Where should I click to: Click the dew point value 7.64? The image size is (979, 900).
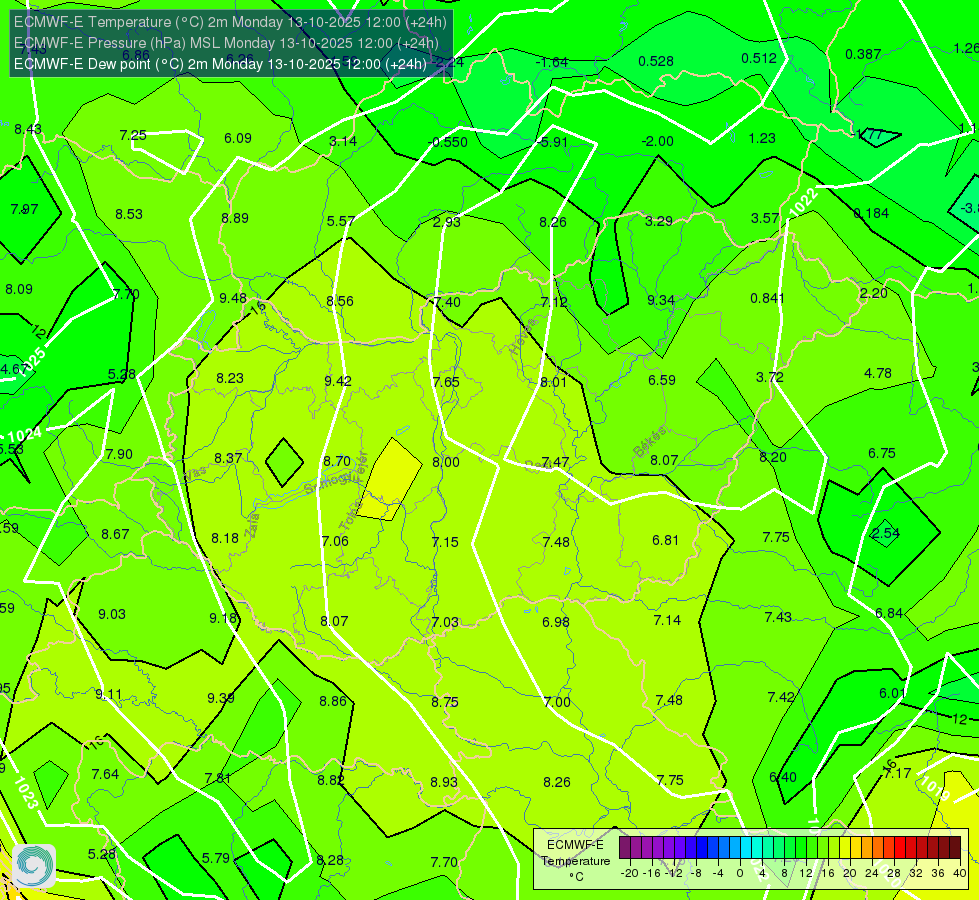pyautogui.click(x=105, y=774)
